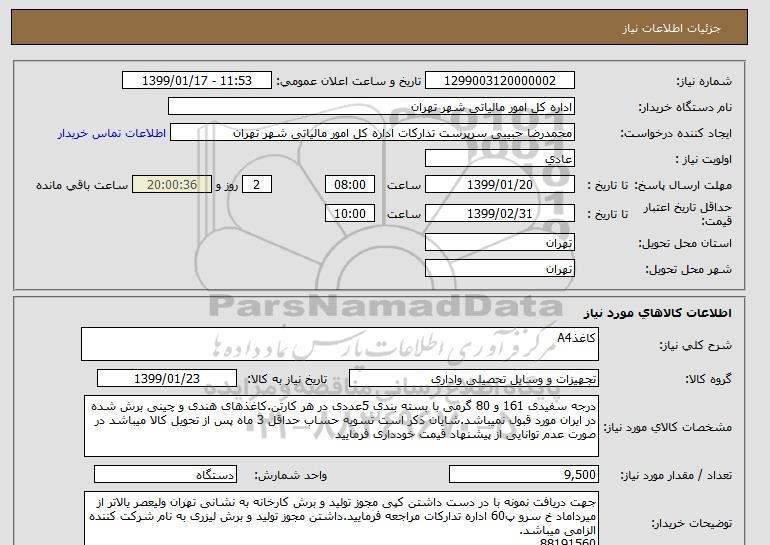Click the quantity field 9,500
770x545 pixels.
click(x=524, y=474)
